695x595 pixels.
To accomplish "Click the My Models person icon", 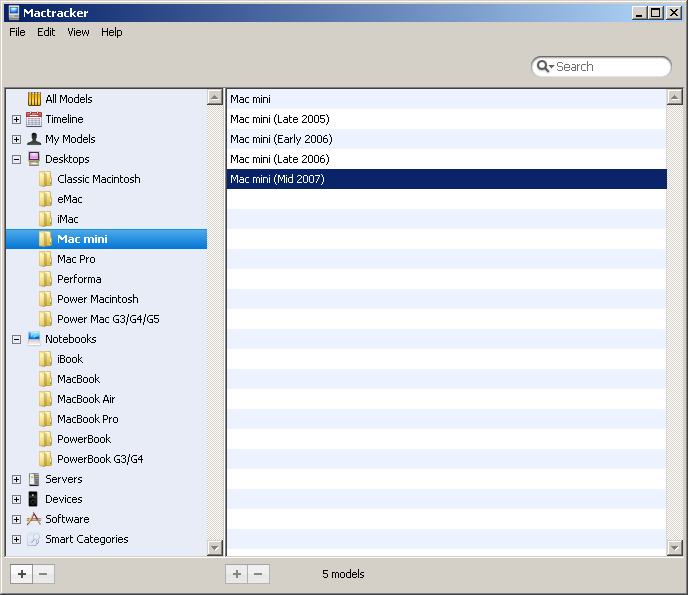I will [x=34, y=139].
